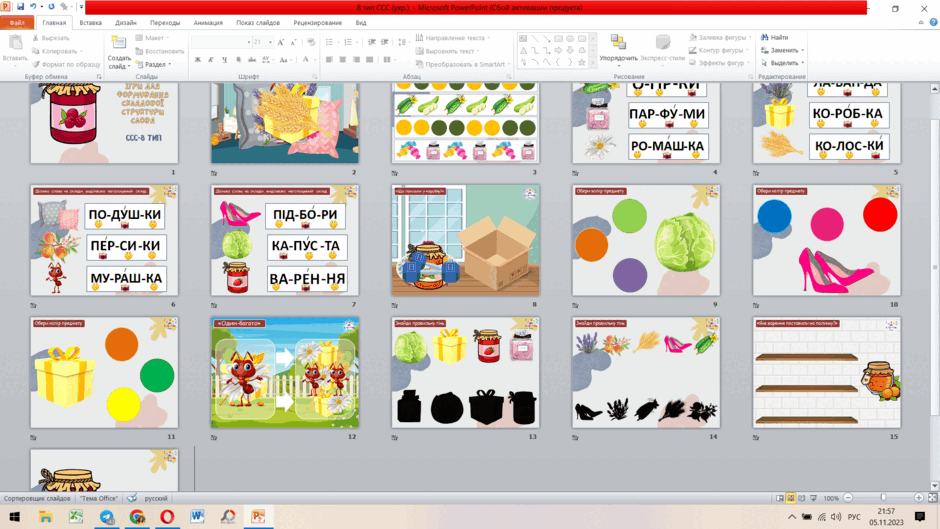Click the Windows Start button
Image resolution: width=940 pixels, height=529 pixels.
[x=15, y=516]
